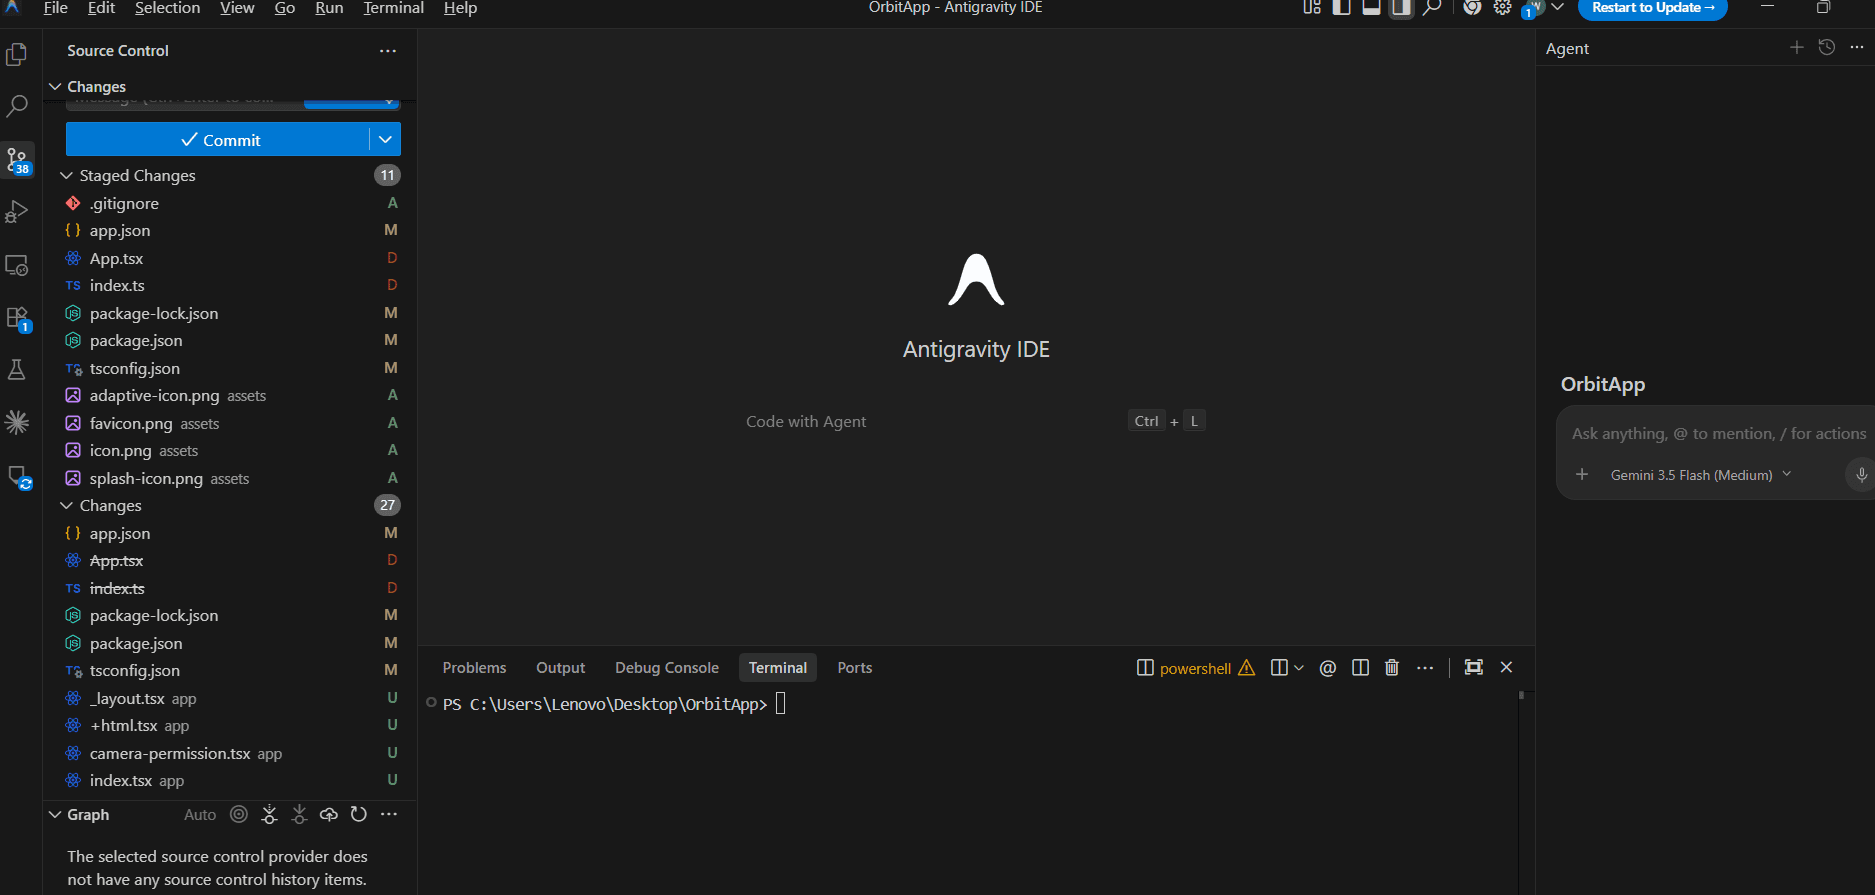Open the Extensions view in activity bar
This screenshot has width=1875, height=895.
17,318
